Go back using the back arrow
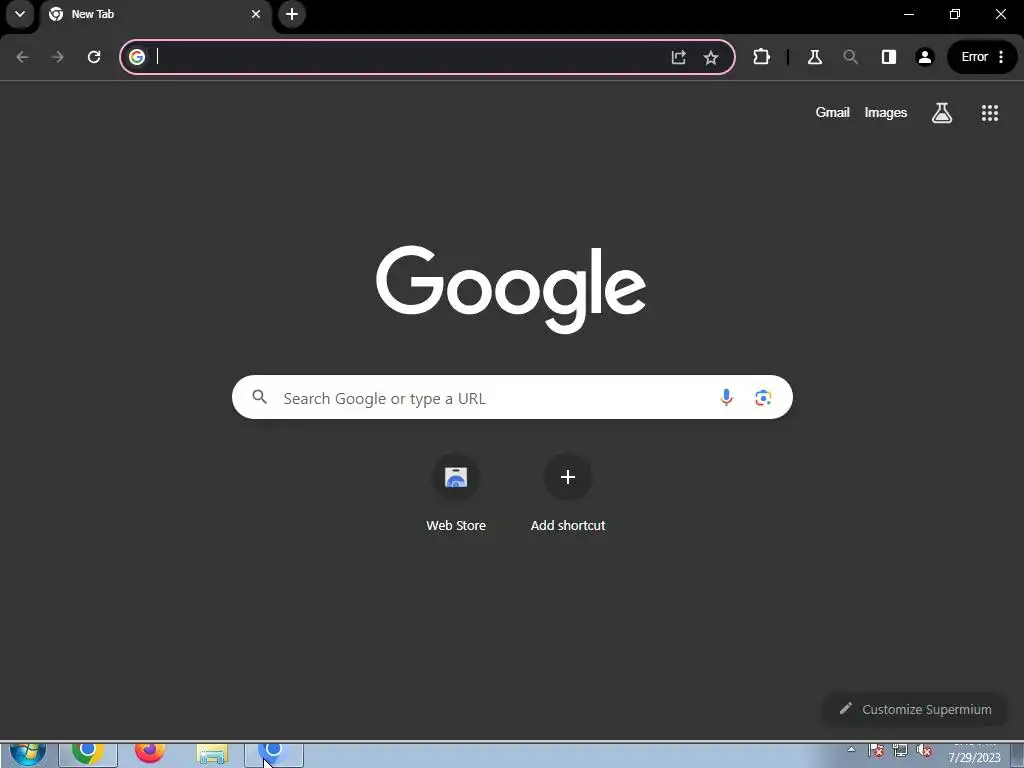 tap(22, 57)
